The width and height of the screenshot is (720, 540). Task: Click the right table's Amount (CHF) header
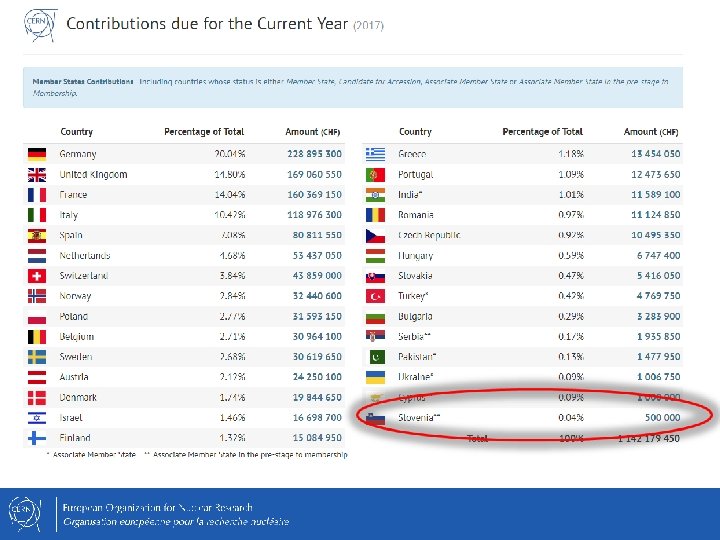[x=651, y=132]
